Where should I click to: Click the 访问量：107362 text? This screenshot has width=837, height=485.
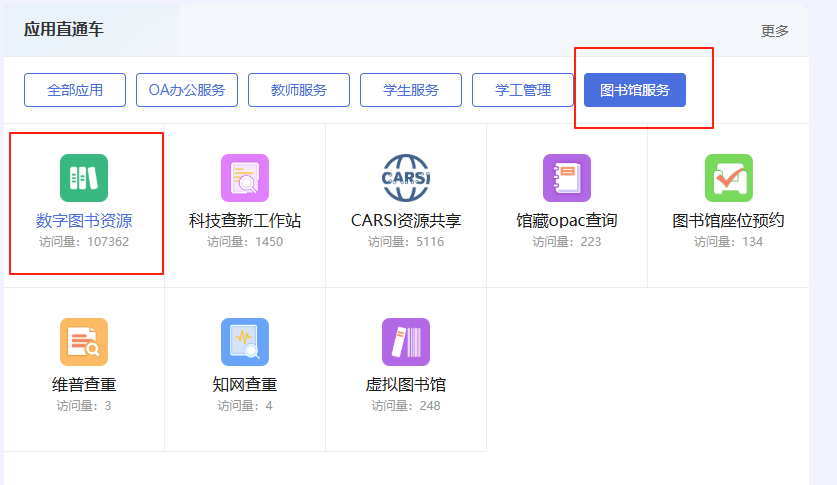pyautogui.click(x=84, y=242)
